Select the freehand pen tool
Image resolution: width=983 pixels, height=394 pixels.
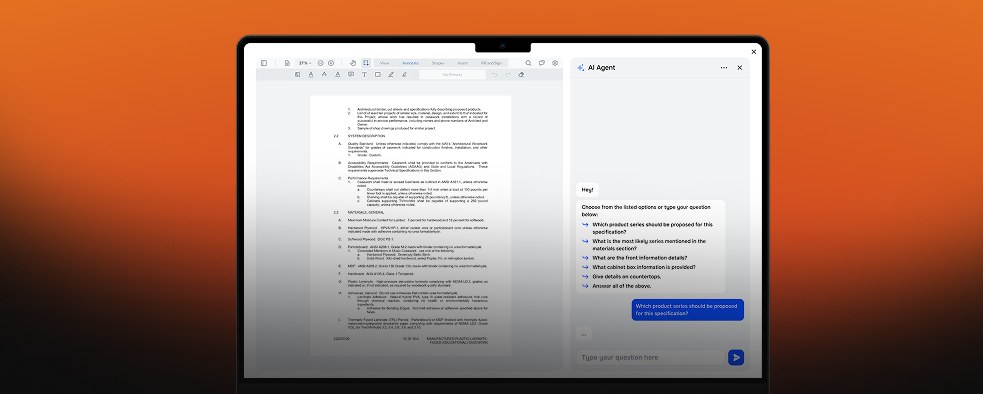pos(391,74)
